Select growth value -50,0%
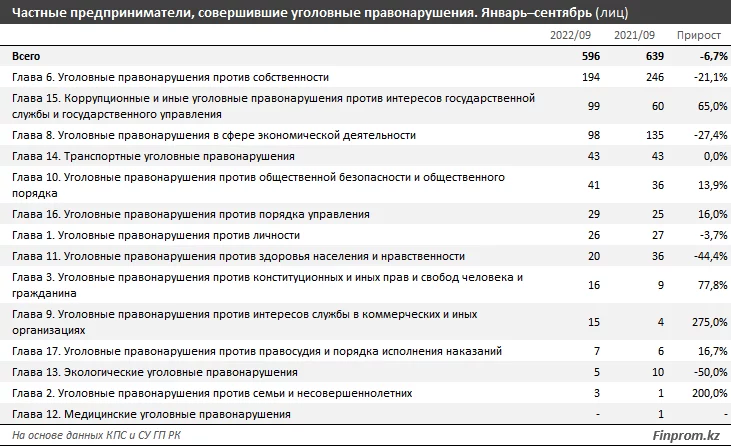The width and height of the screenshot is (731, 446). coord(710,372)
